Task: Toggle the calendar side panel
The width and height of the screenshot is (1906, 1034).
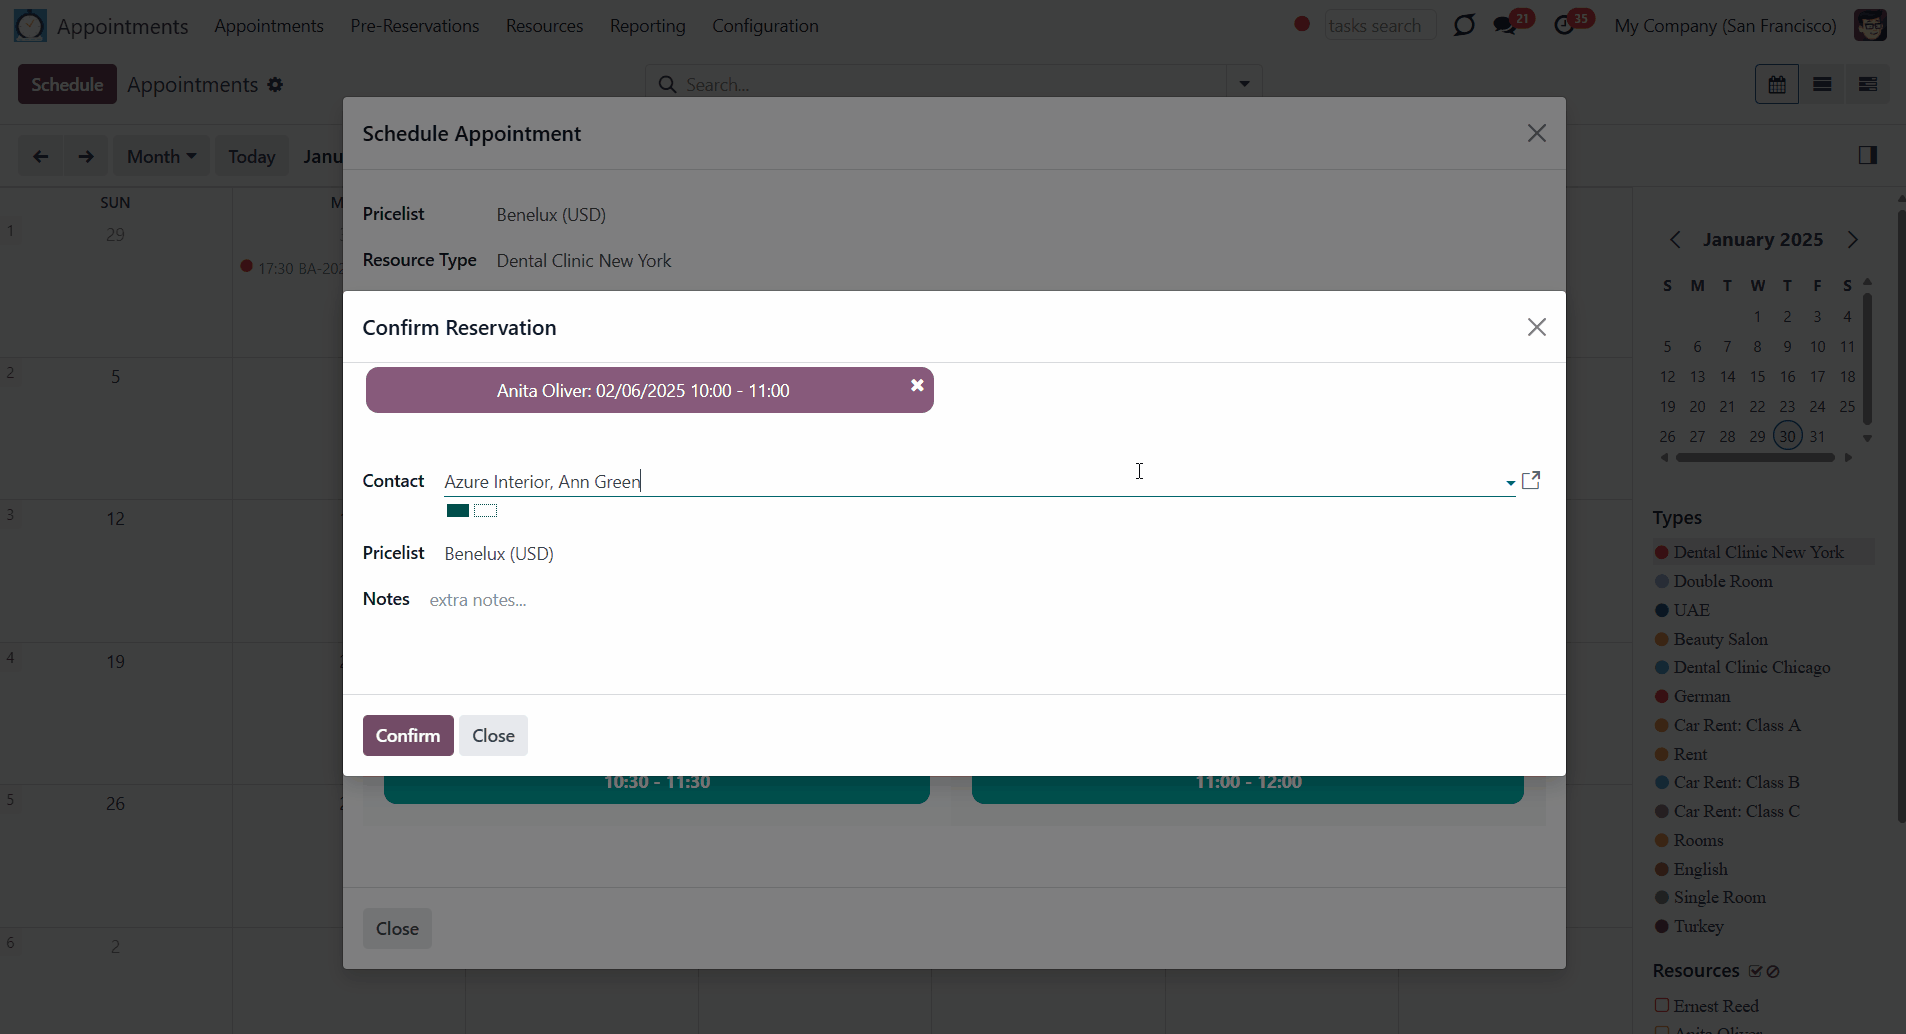Action: (x=1868, y=155)
